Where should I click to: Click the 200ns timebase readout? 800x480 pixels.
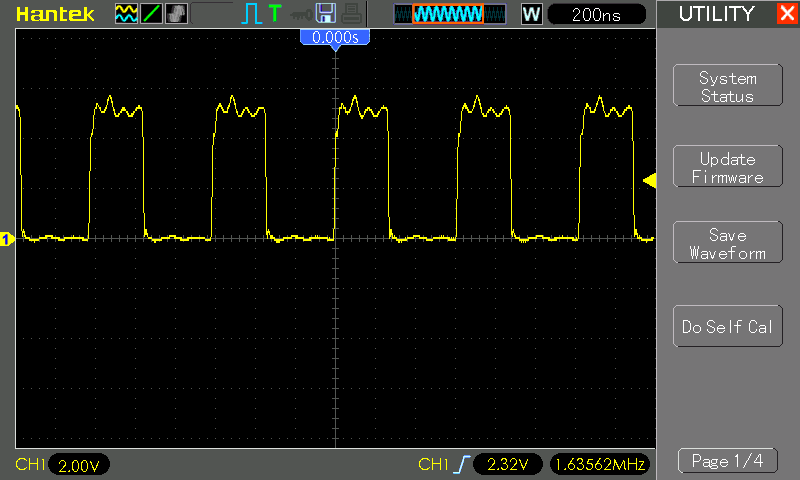(x=596, y=14)
